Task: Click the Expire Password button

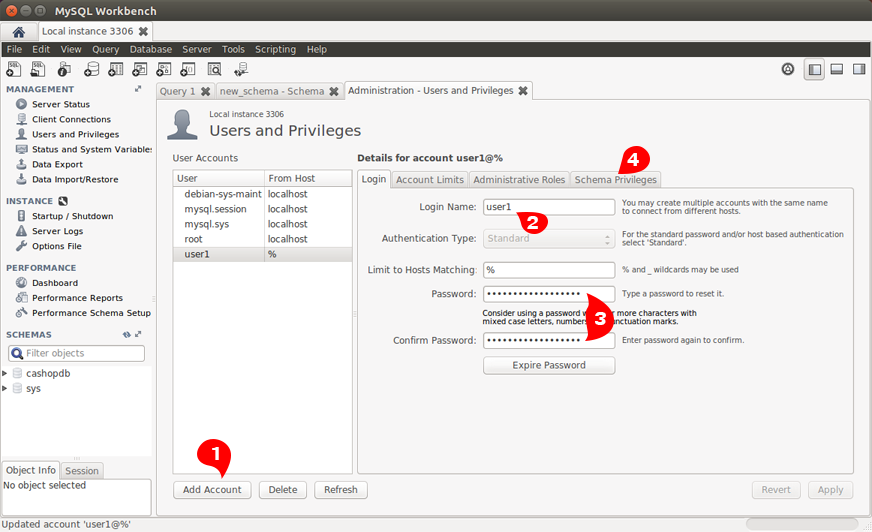Action: [549, 365]
